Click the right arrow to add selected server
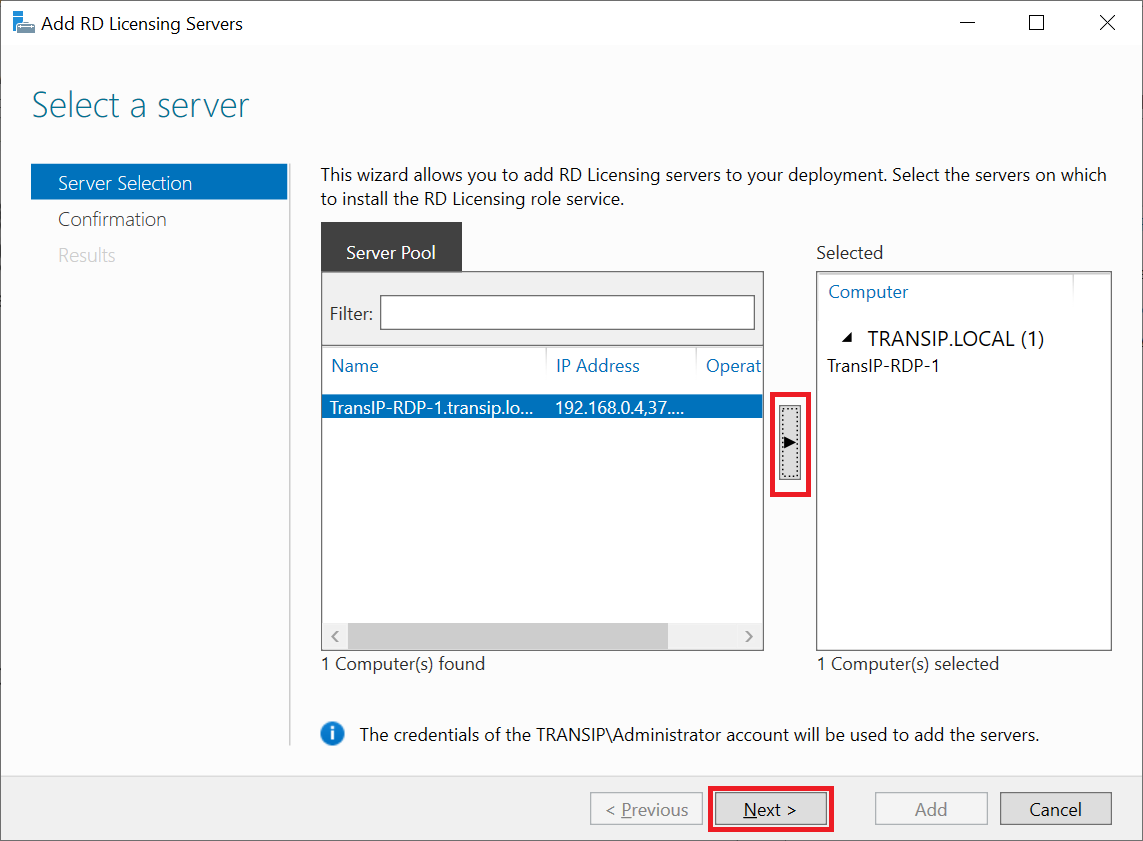Image resolution: width=1143 pixels, height=841 pixels. click(x=790, y=442)
